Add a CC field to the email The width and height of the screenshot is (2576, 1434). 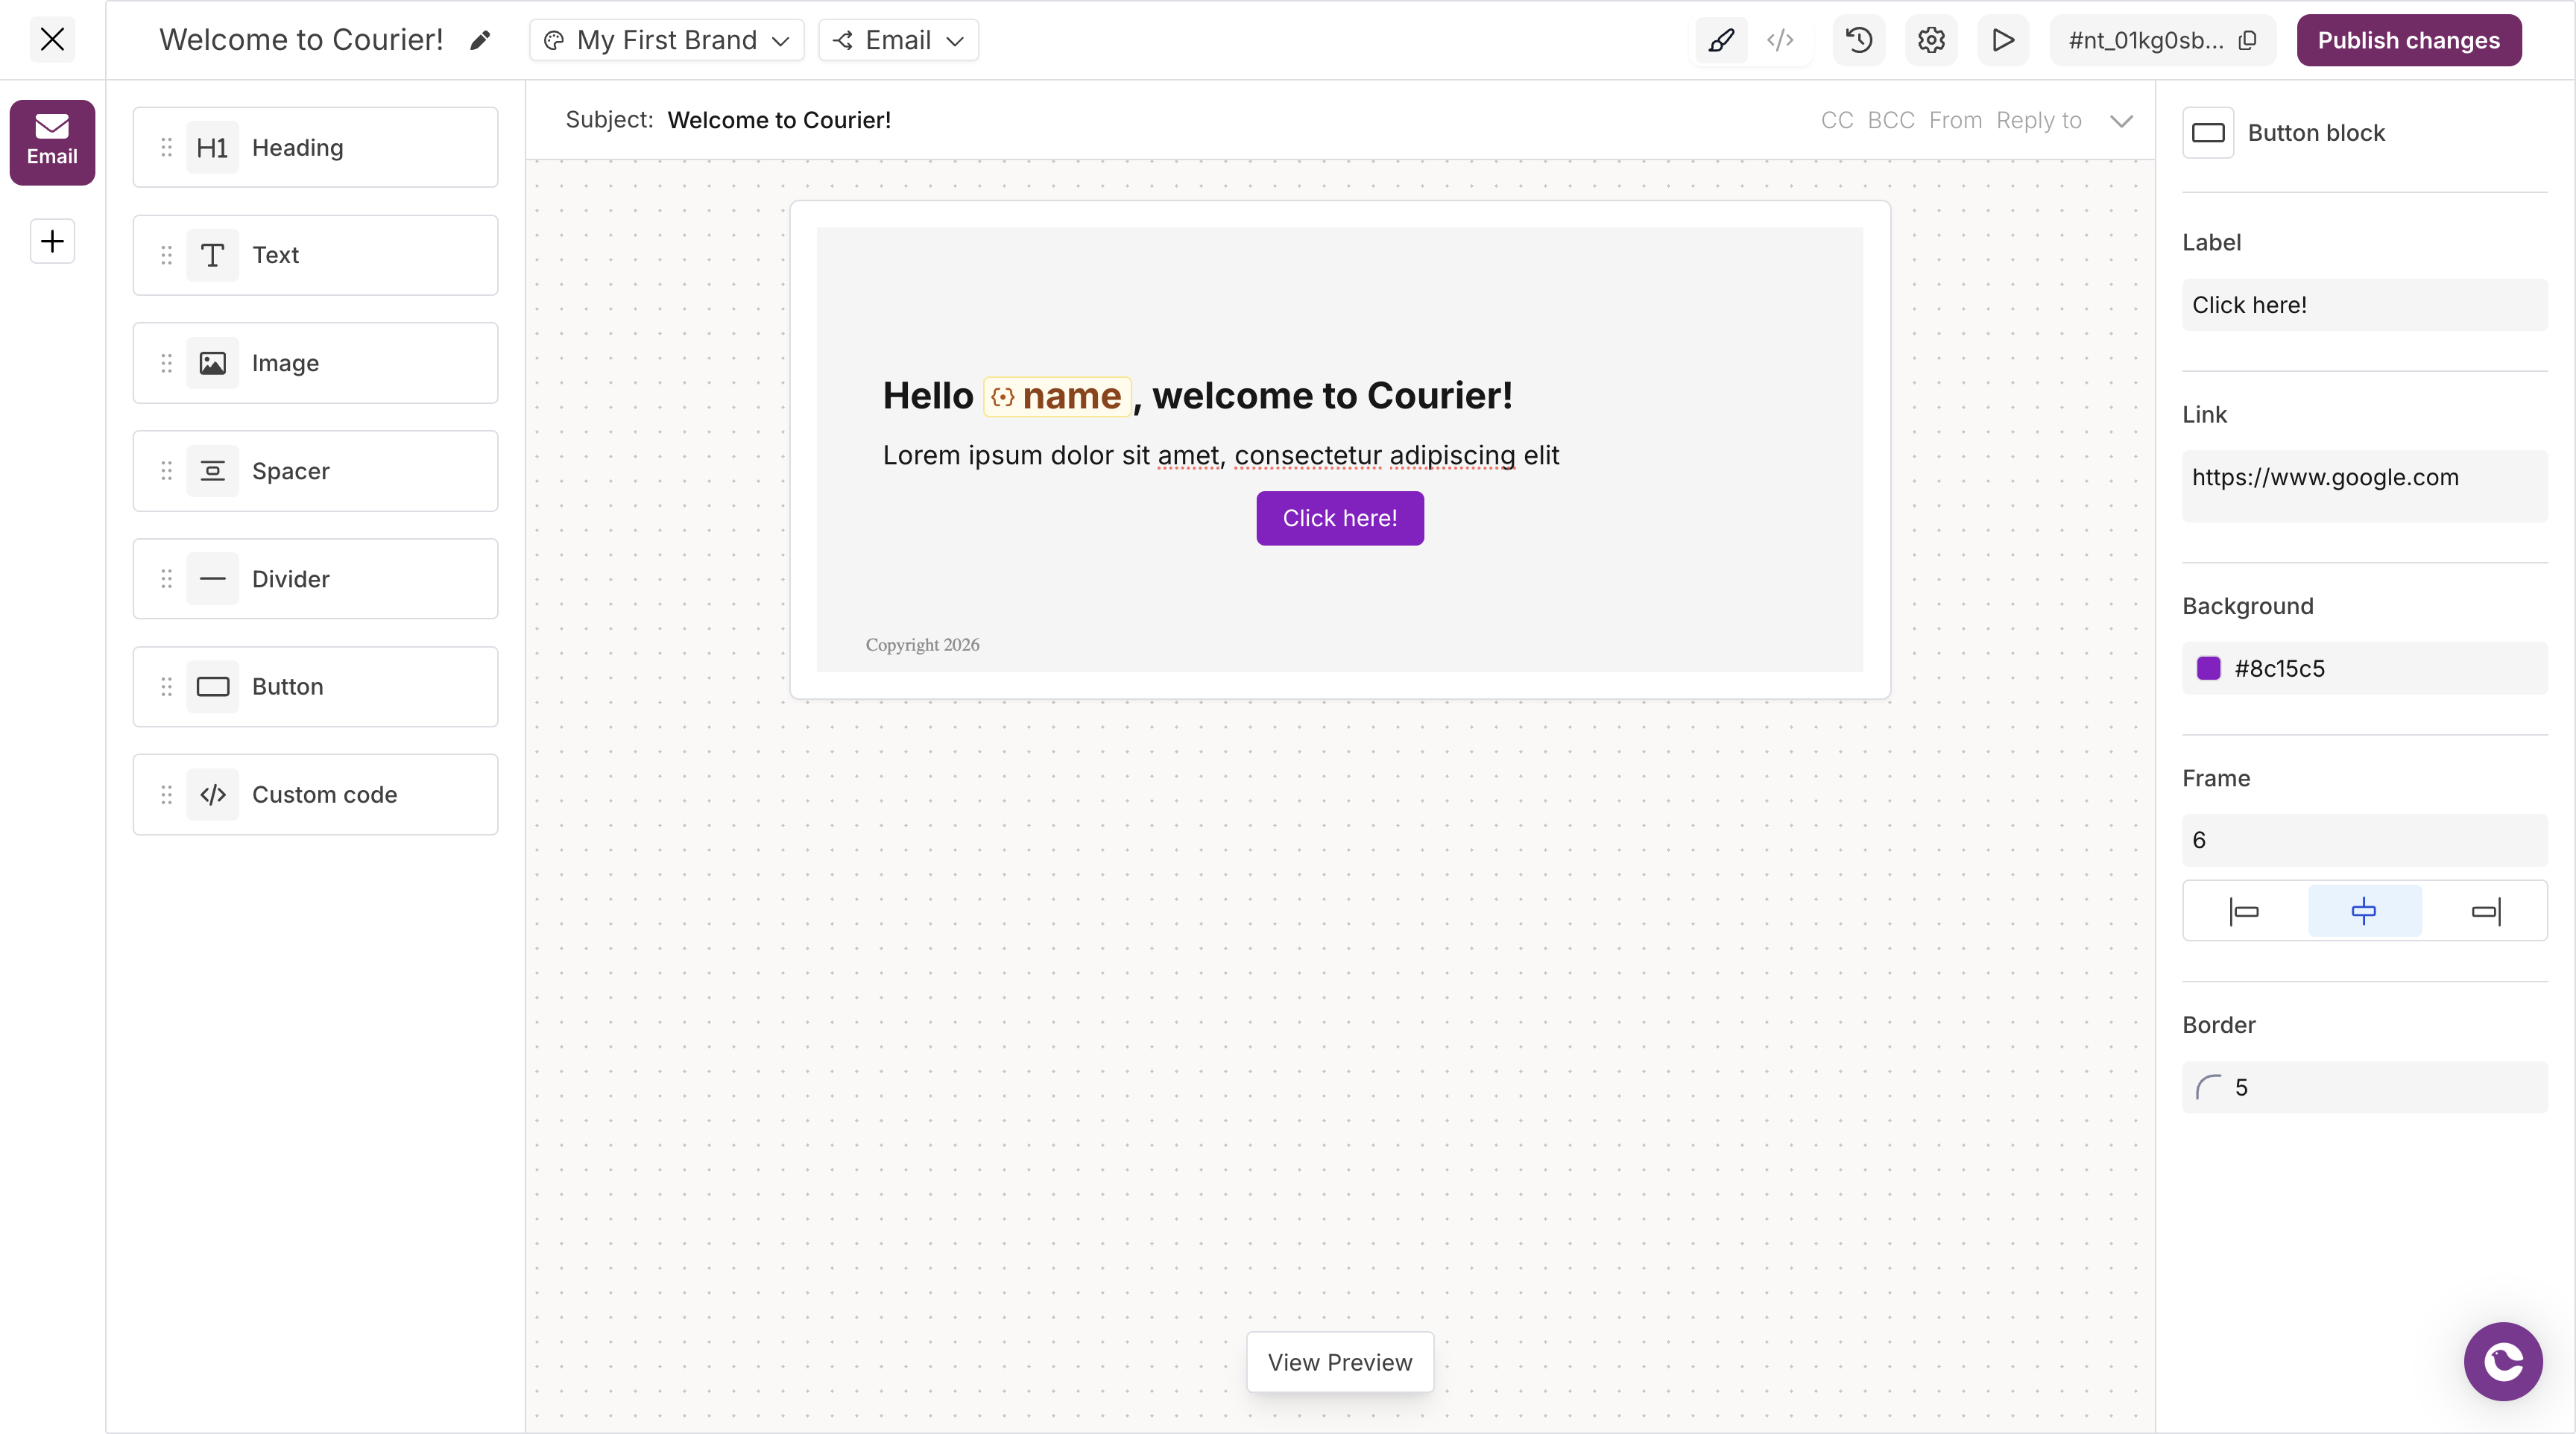pyautogui.click(x=1836, y=120)
